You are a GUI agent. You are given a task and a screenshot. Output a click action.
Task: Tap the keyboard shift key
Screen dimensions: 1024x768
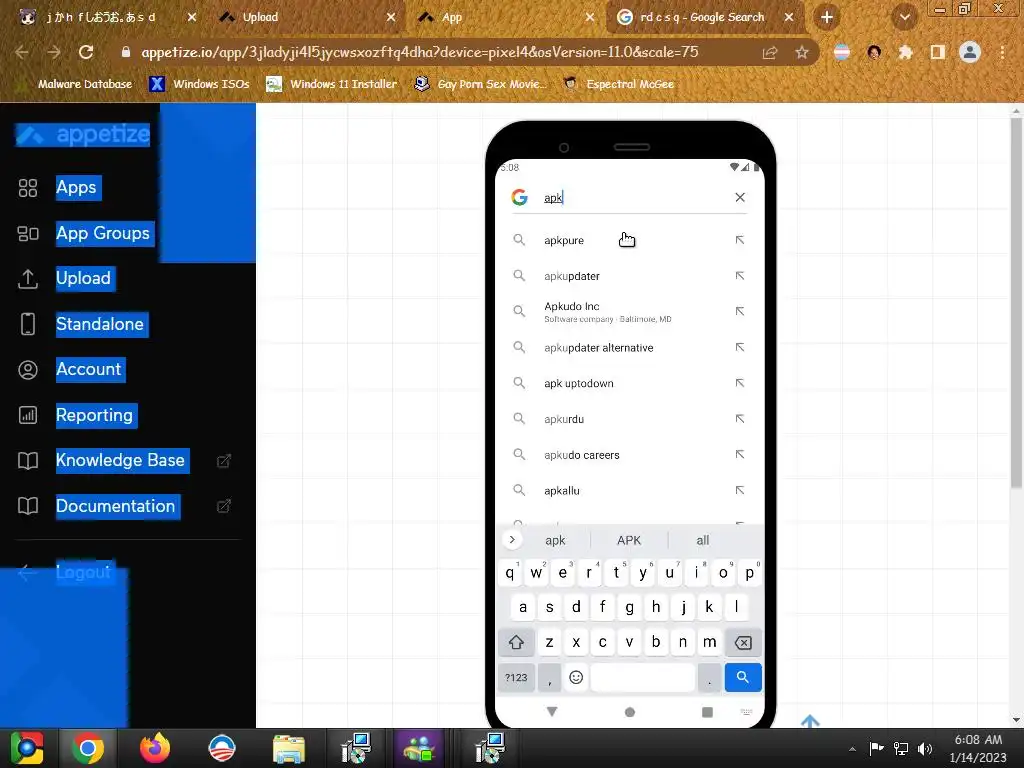(516, 643)
